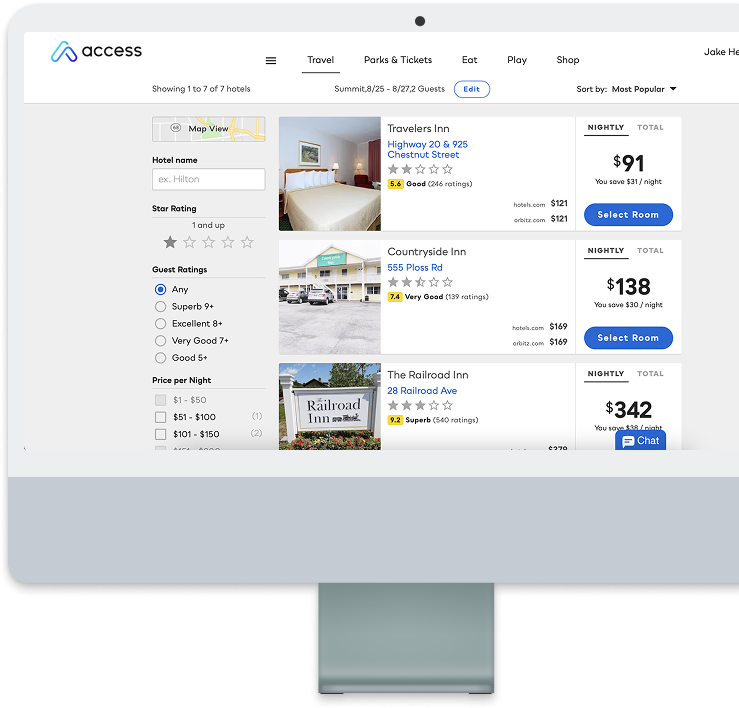Open the Travelers Inn hotel title
Screen dimensions: 739x708
click(x=418, y=129)
